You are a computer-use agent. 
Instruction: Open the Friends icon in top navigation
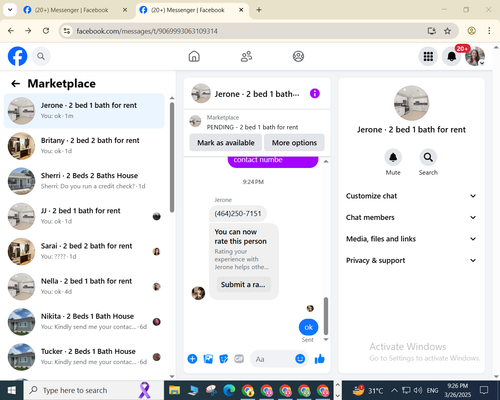tap(246, 56)
